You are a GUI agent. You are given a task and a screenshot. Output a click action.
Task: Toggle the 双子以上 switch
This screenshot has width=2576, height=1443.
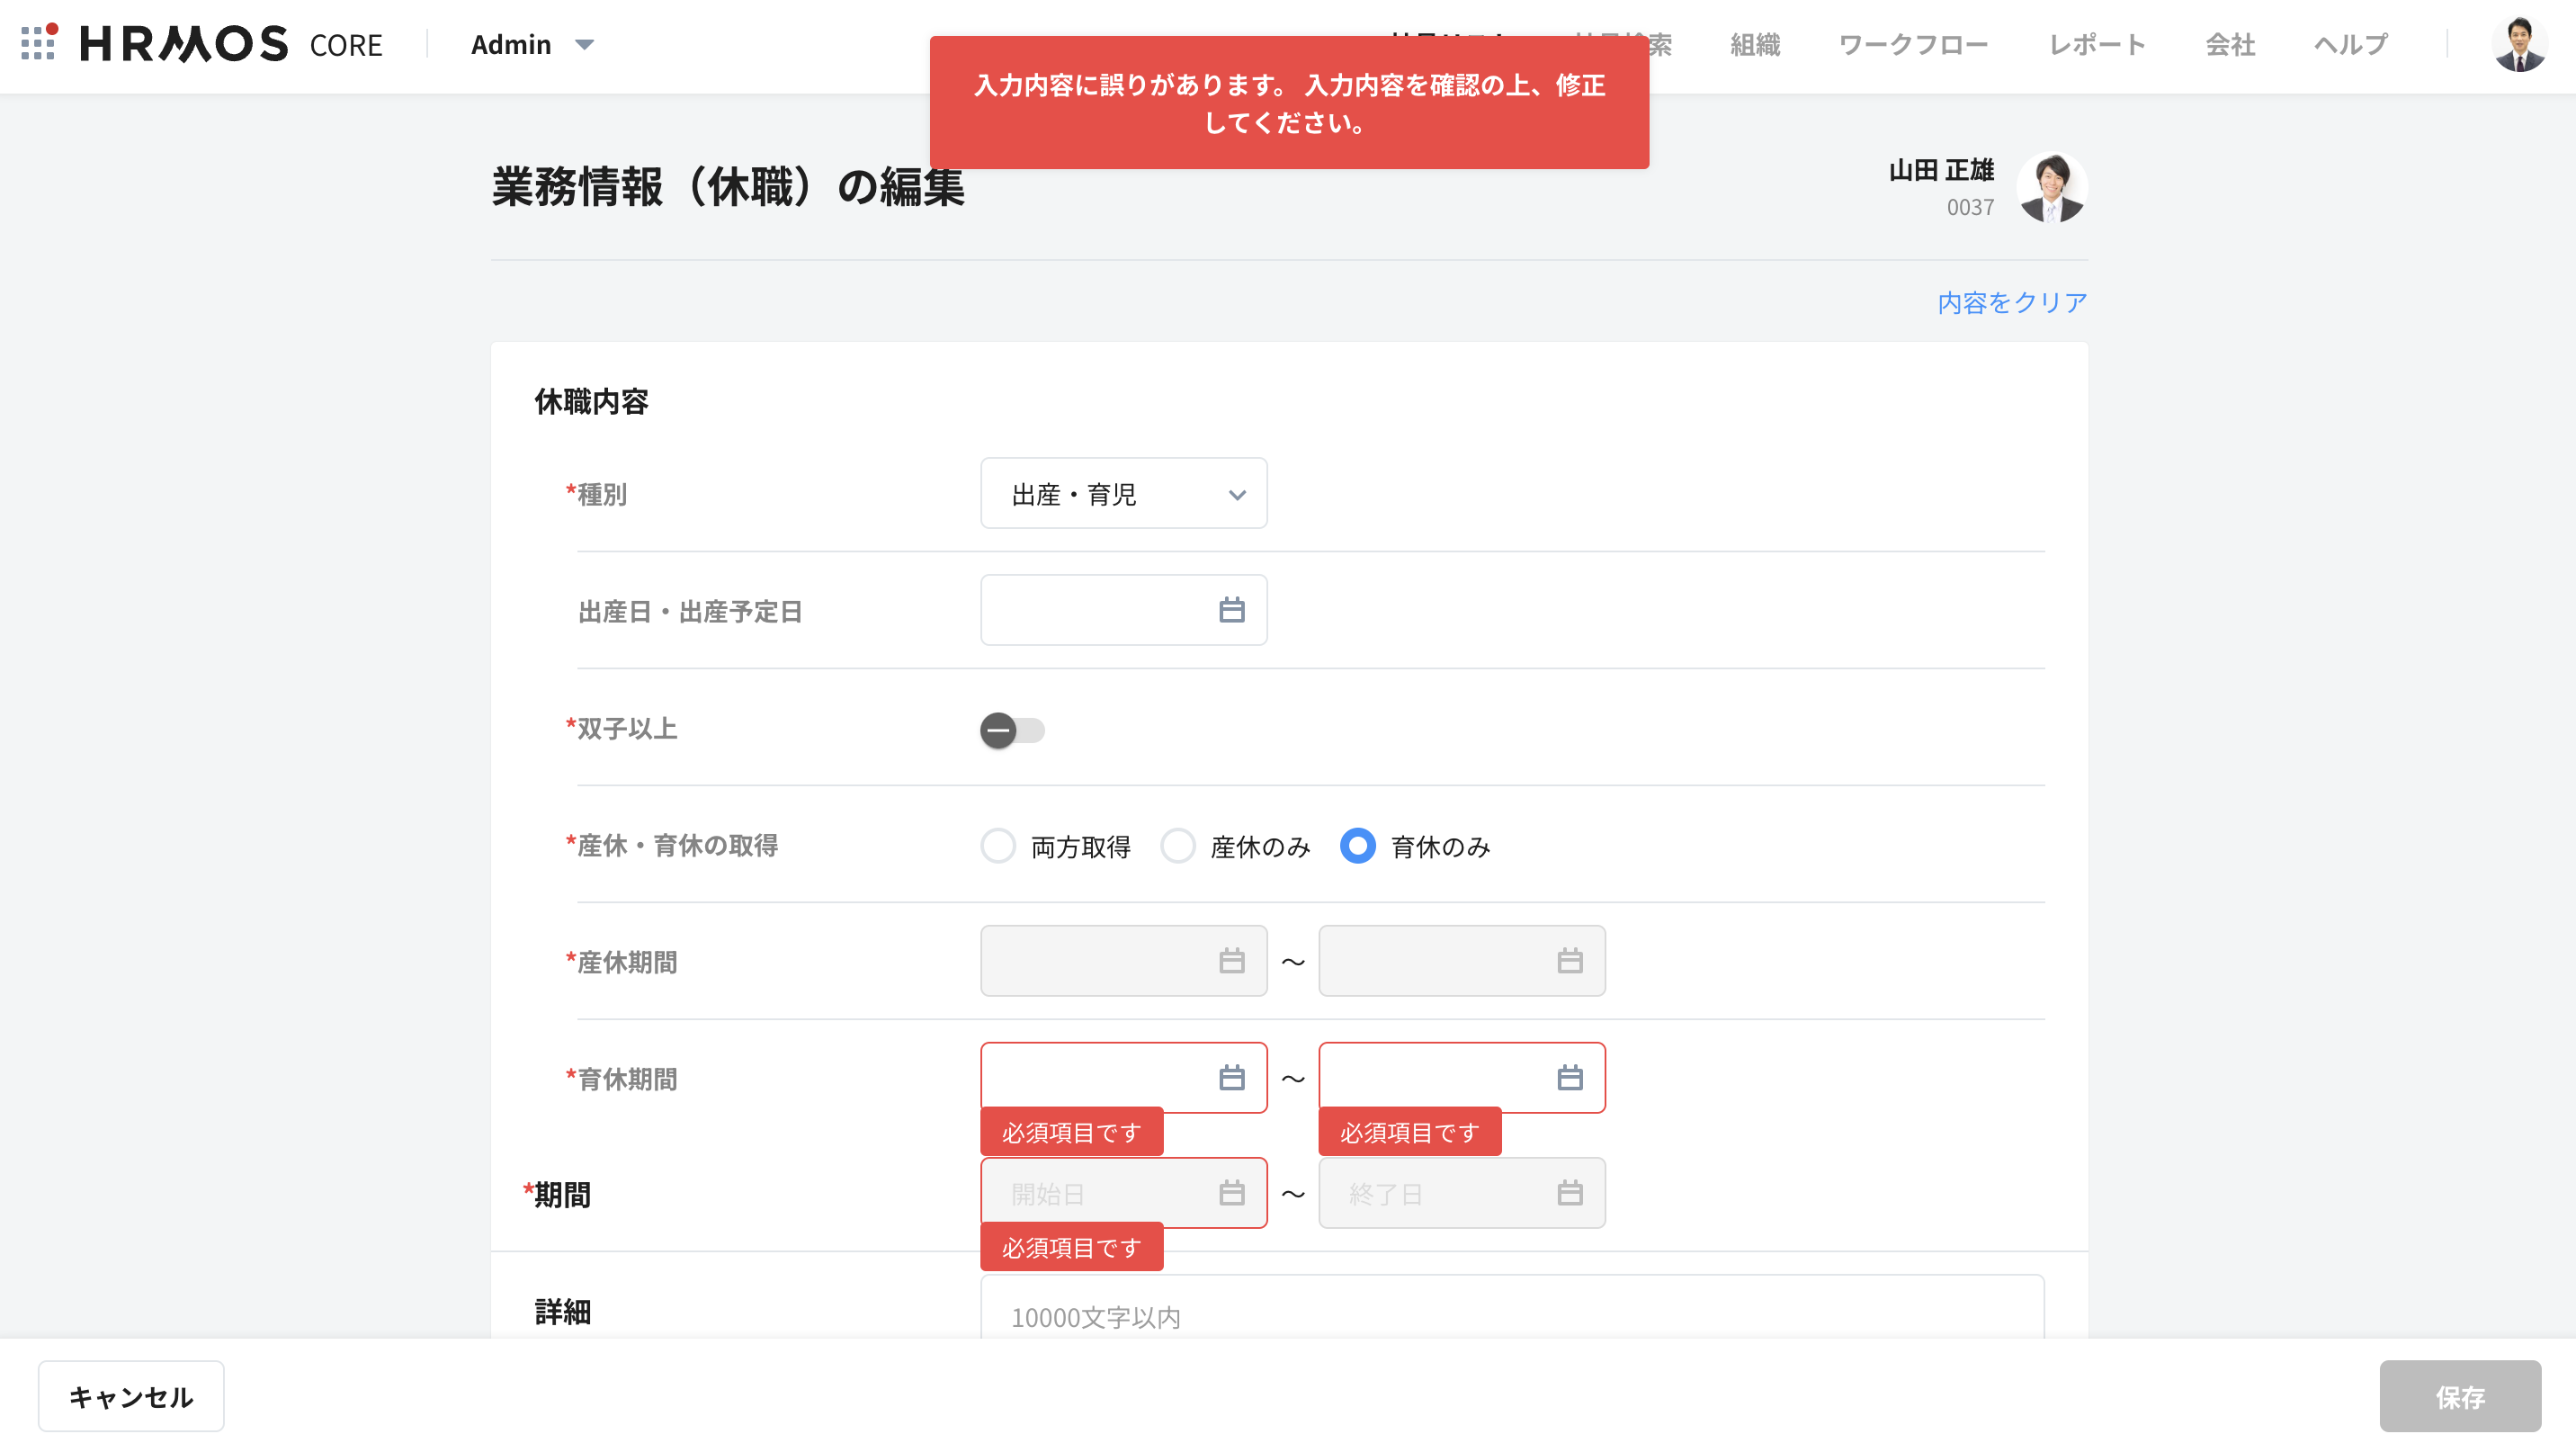pos(1011,730)
